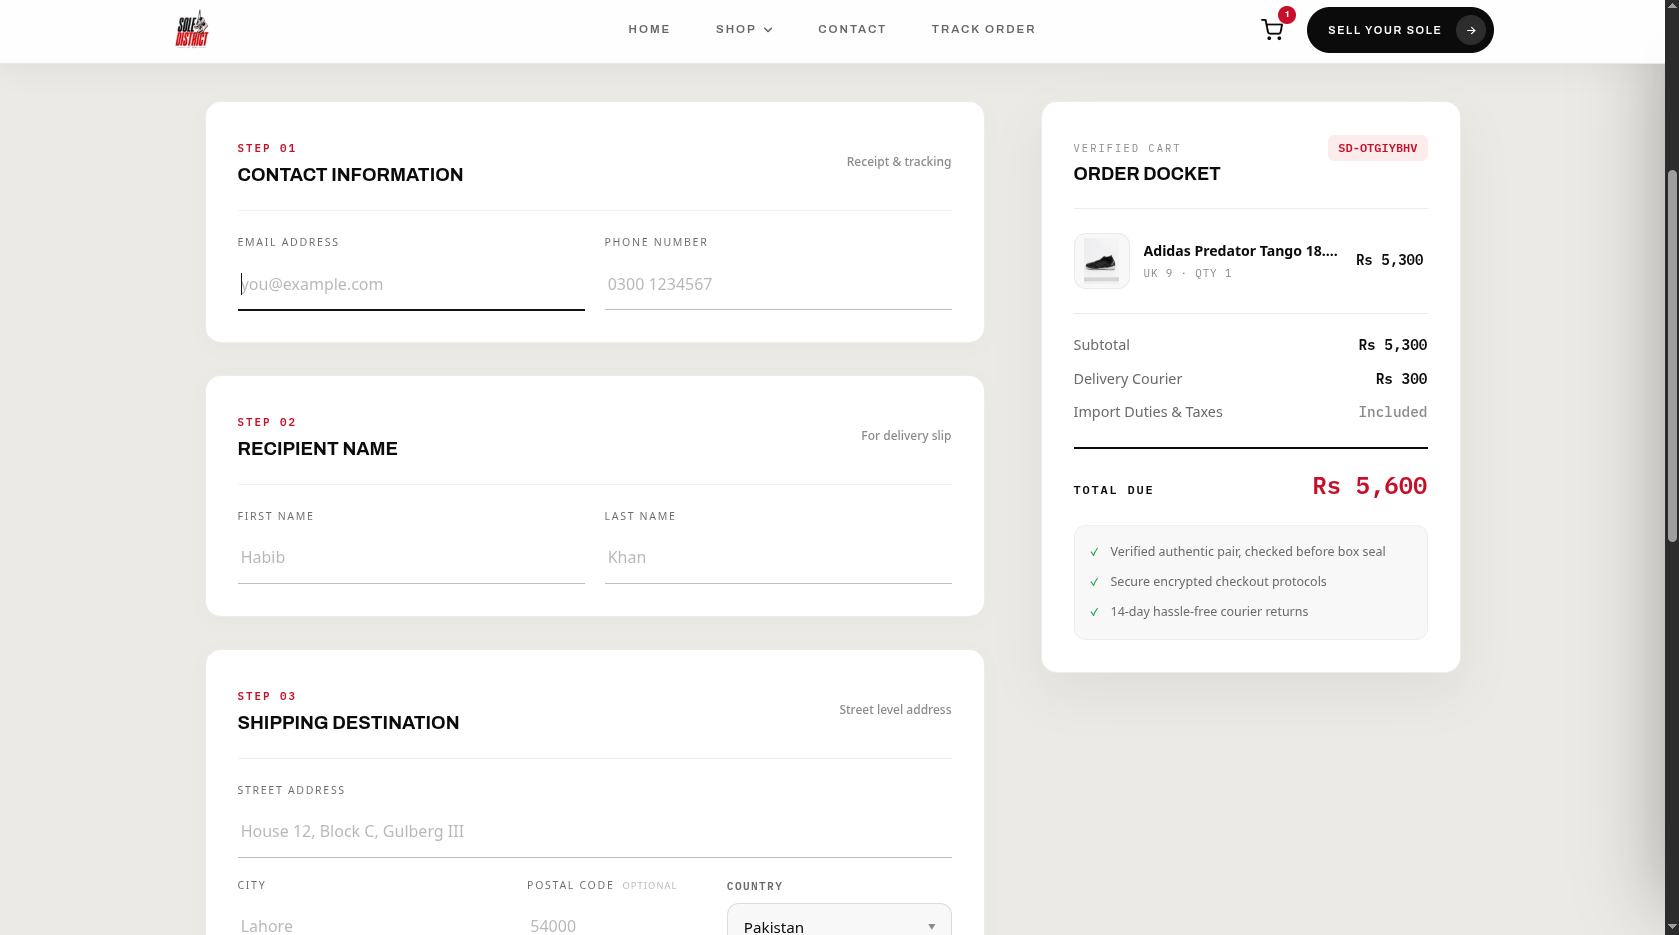
Task: Click the Adidas Predator Tango 18 product name
Action: pos(1240,251)
